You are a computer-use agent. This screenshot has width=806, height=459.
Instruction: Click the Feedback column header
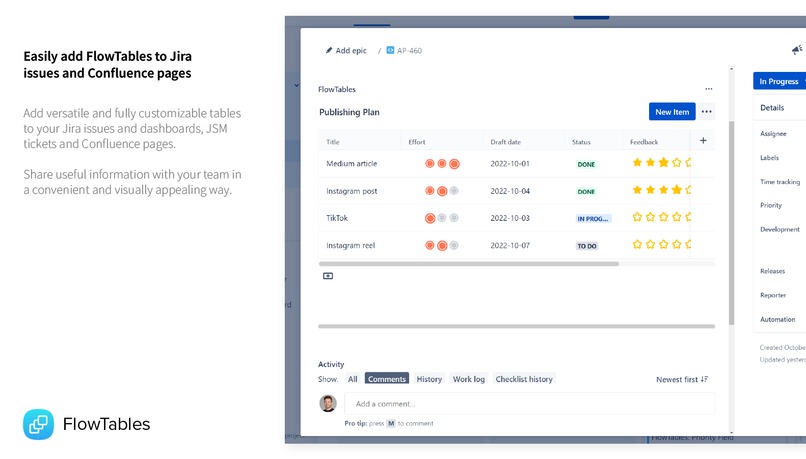(x=644, y=142)
